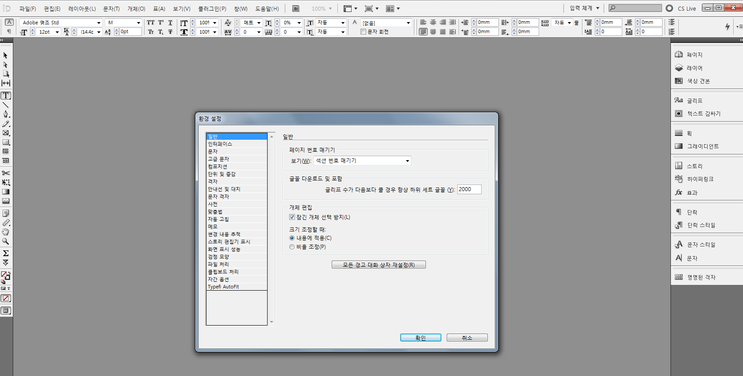Screen dimensions: 743x376
Task: Select the Gap tool
Action: 6,83
